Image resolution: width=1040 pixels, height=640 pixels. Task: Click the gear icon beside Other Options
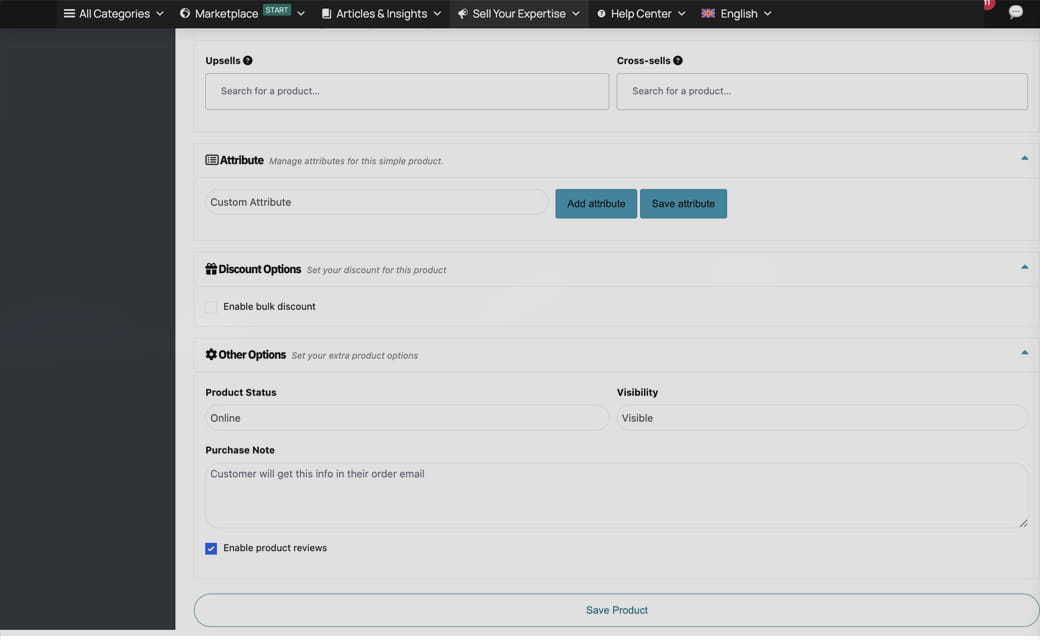(x=210, y=354)
